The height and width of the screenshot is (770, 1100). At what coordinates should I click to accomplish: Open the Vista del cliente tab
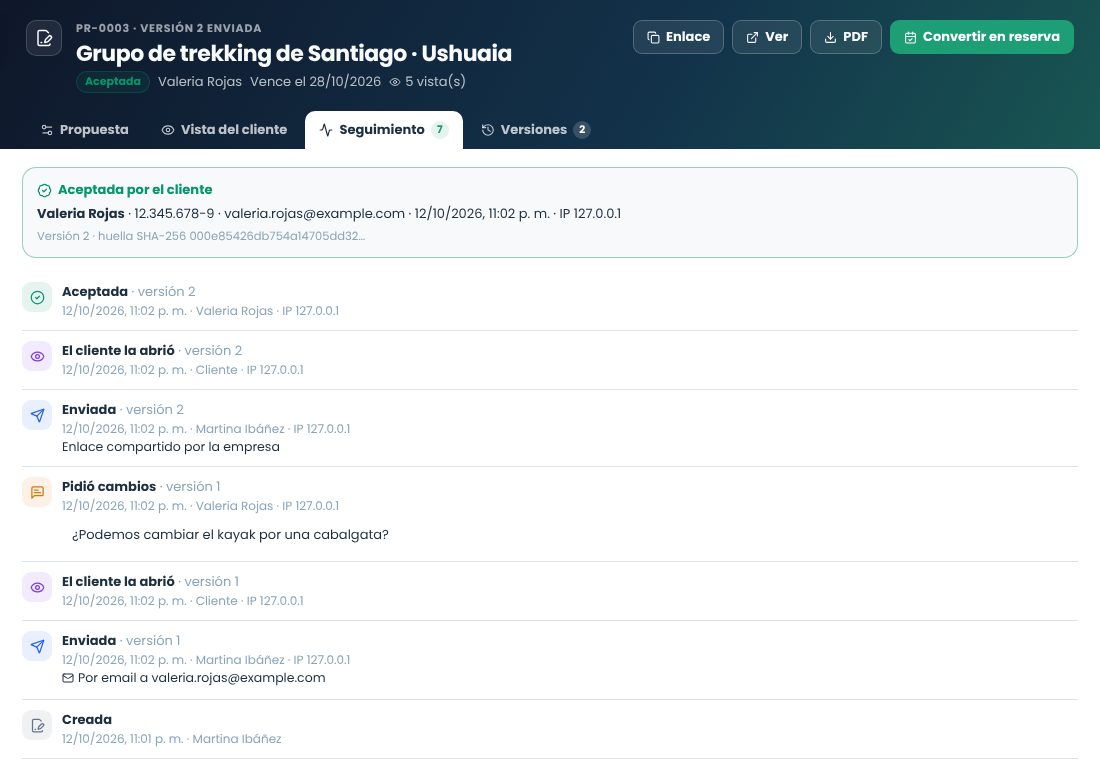224,130
